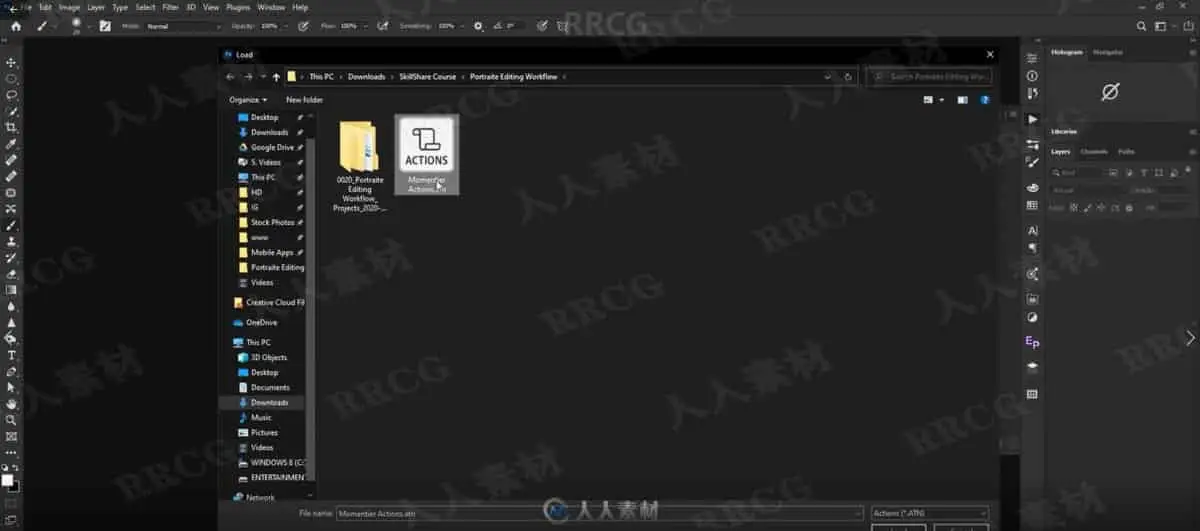Open the Flow slider dropdown

(x=364, y=26)
